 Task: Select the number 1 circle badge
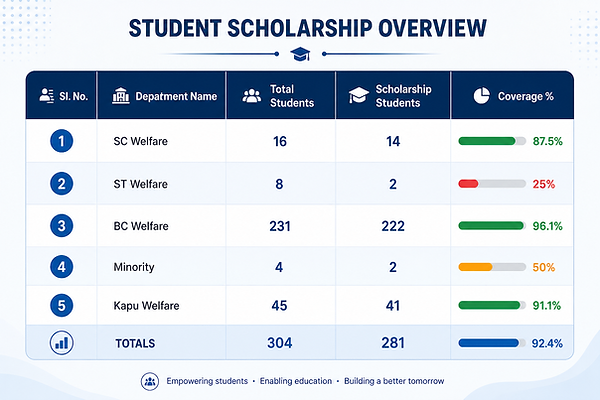click(62, 141)
